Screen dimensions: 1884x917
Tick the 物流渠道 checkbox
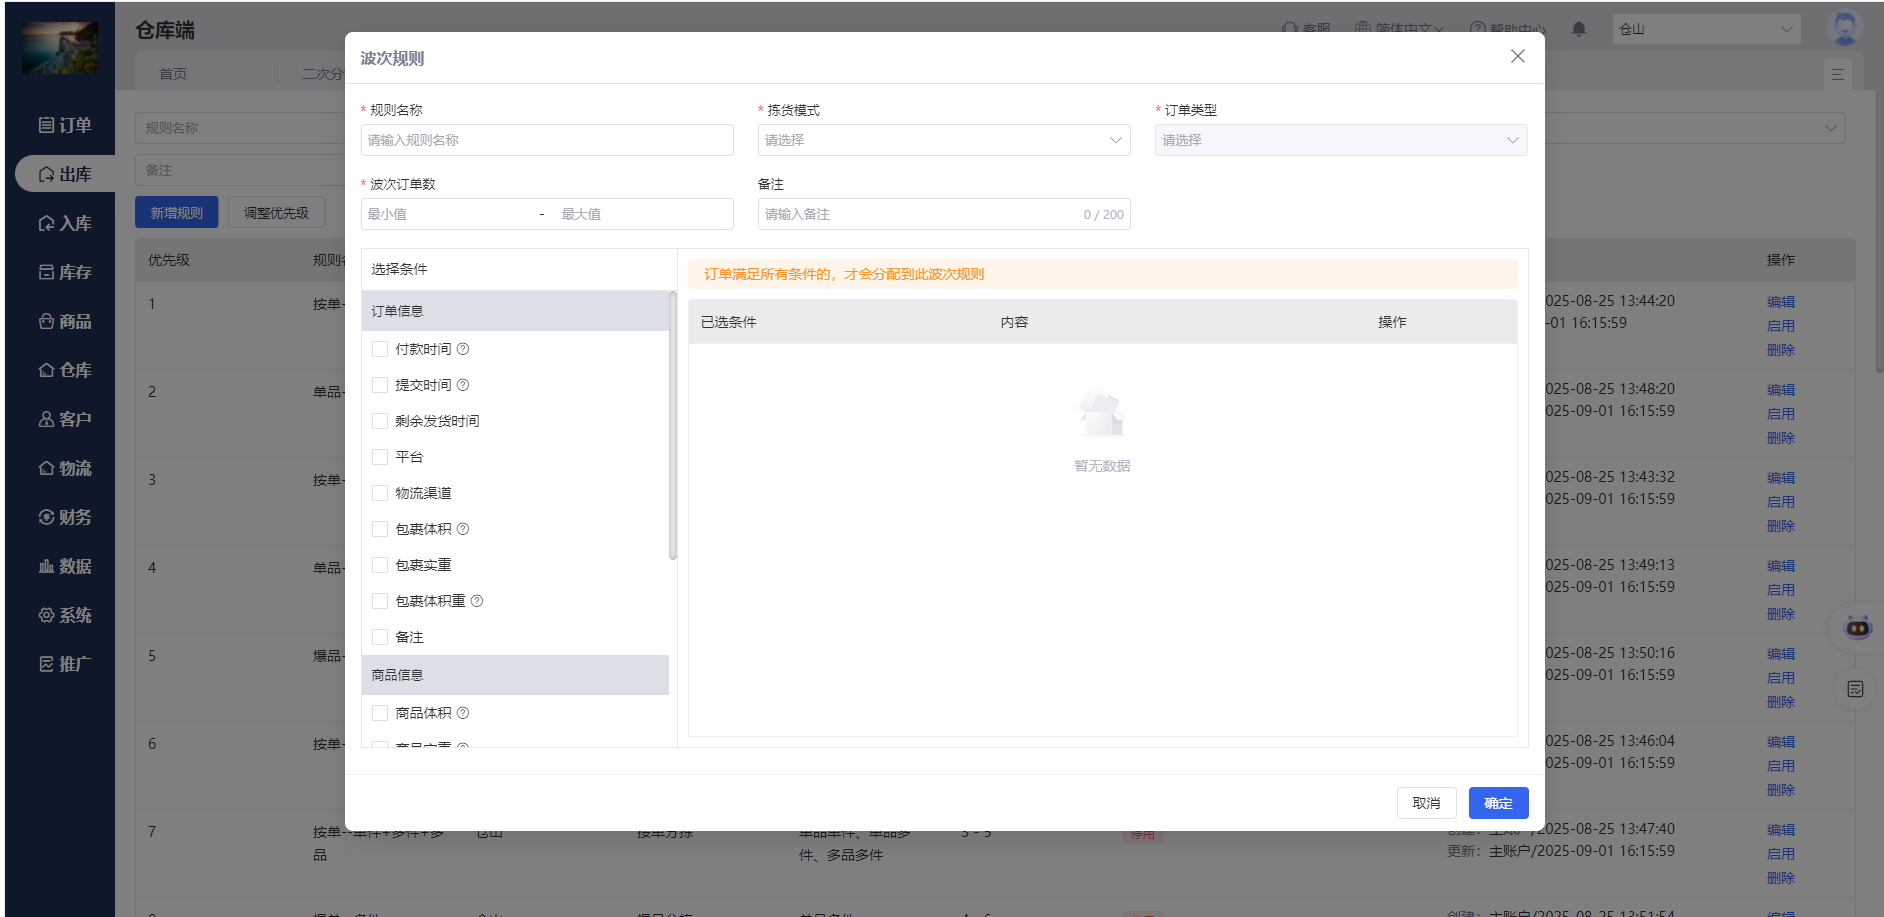[x=380, y=493]
